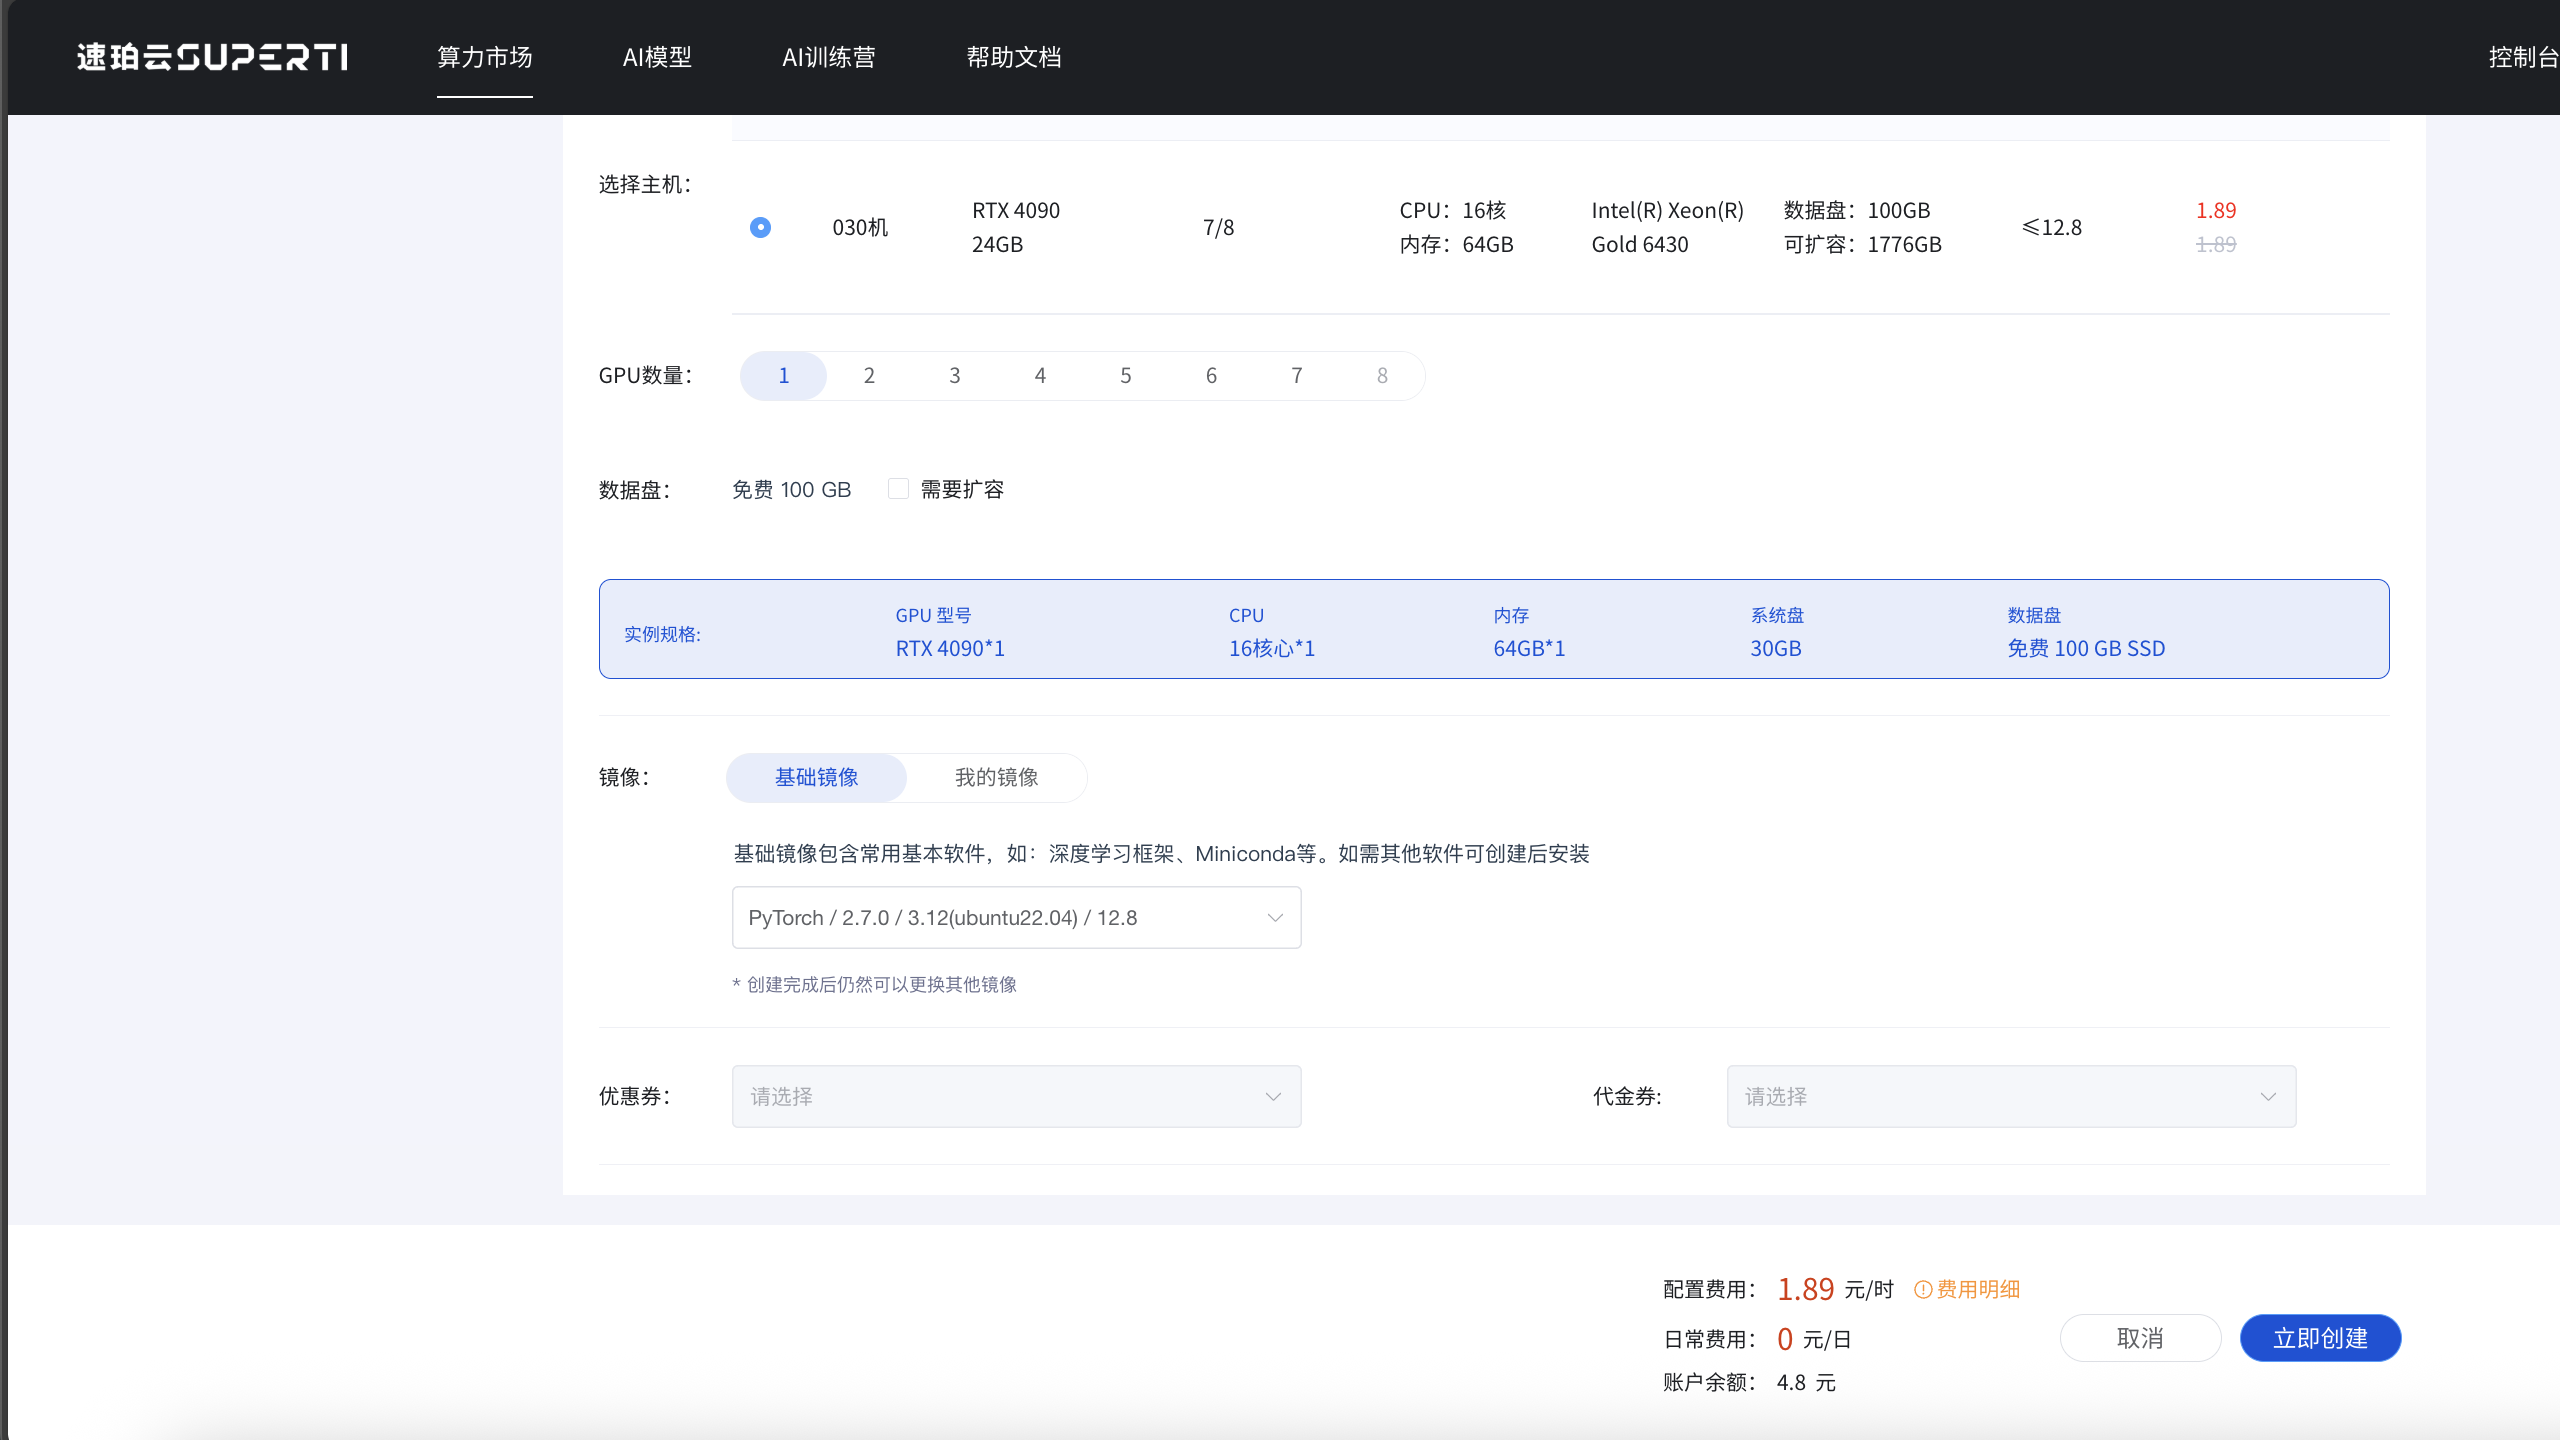Select the 030机 host radio button
Viewport: 2560px width, 1440px height.
point(760,227)
